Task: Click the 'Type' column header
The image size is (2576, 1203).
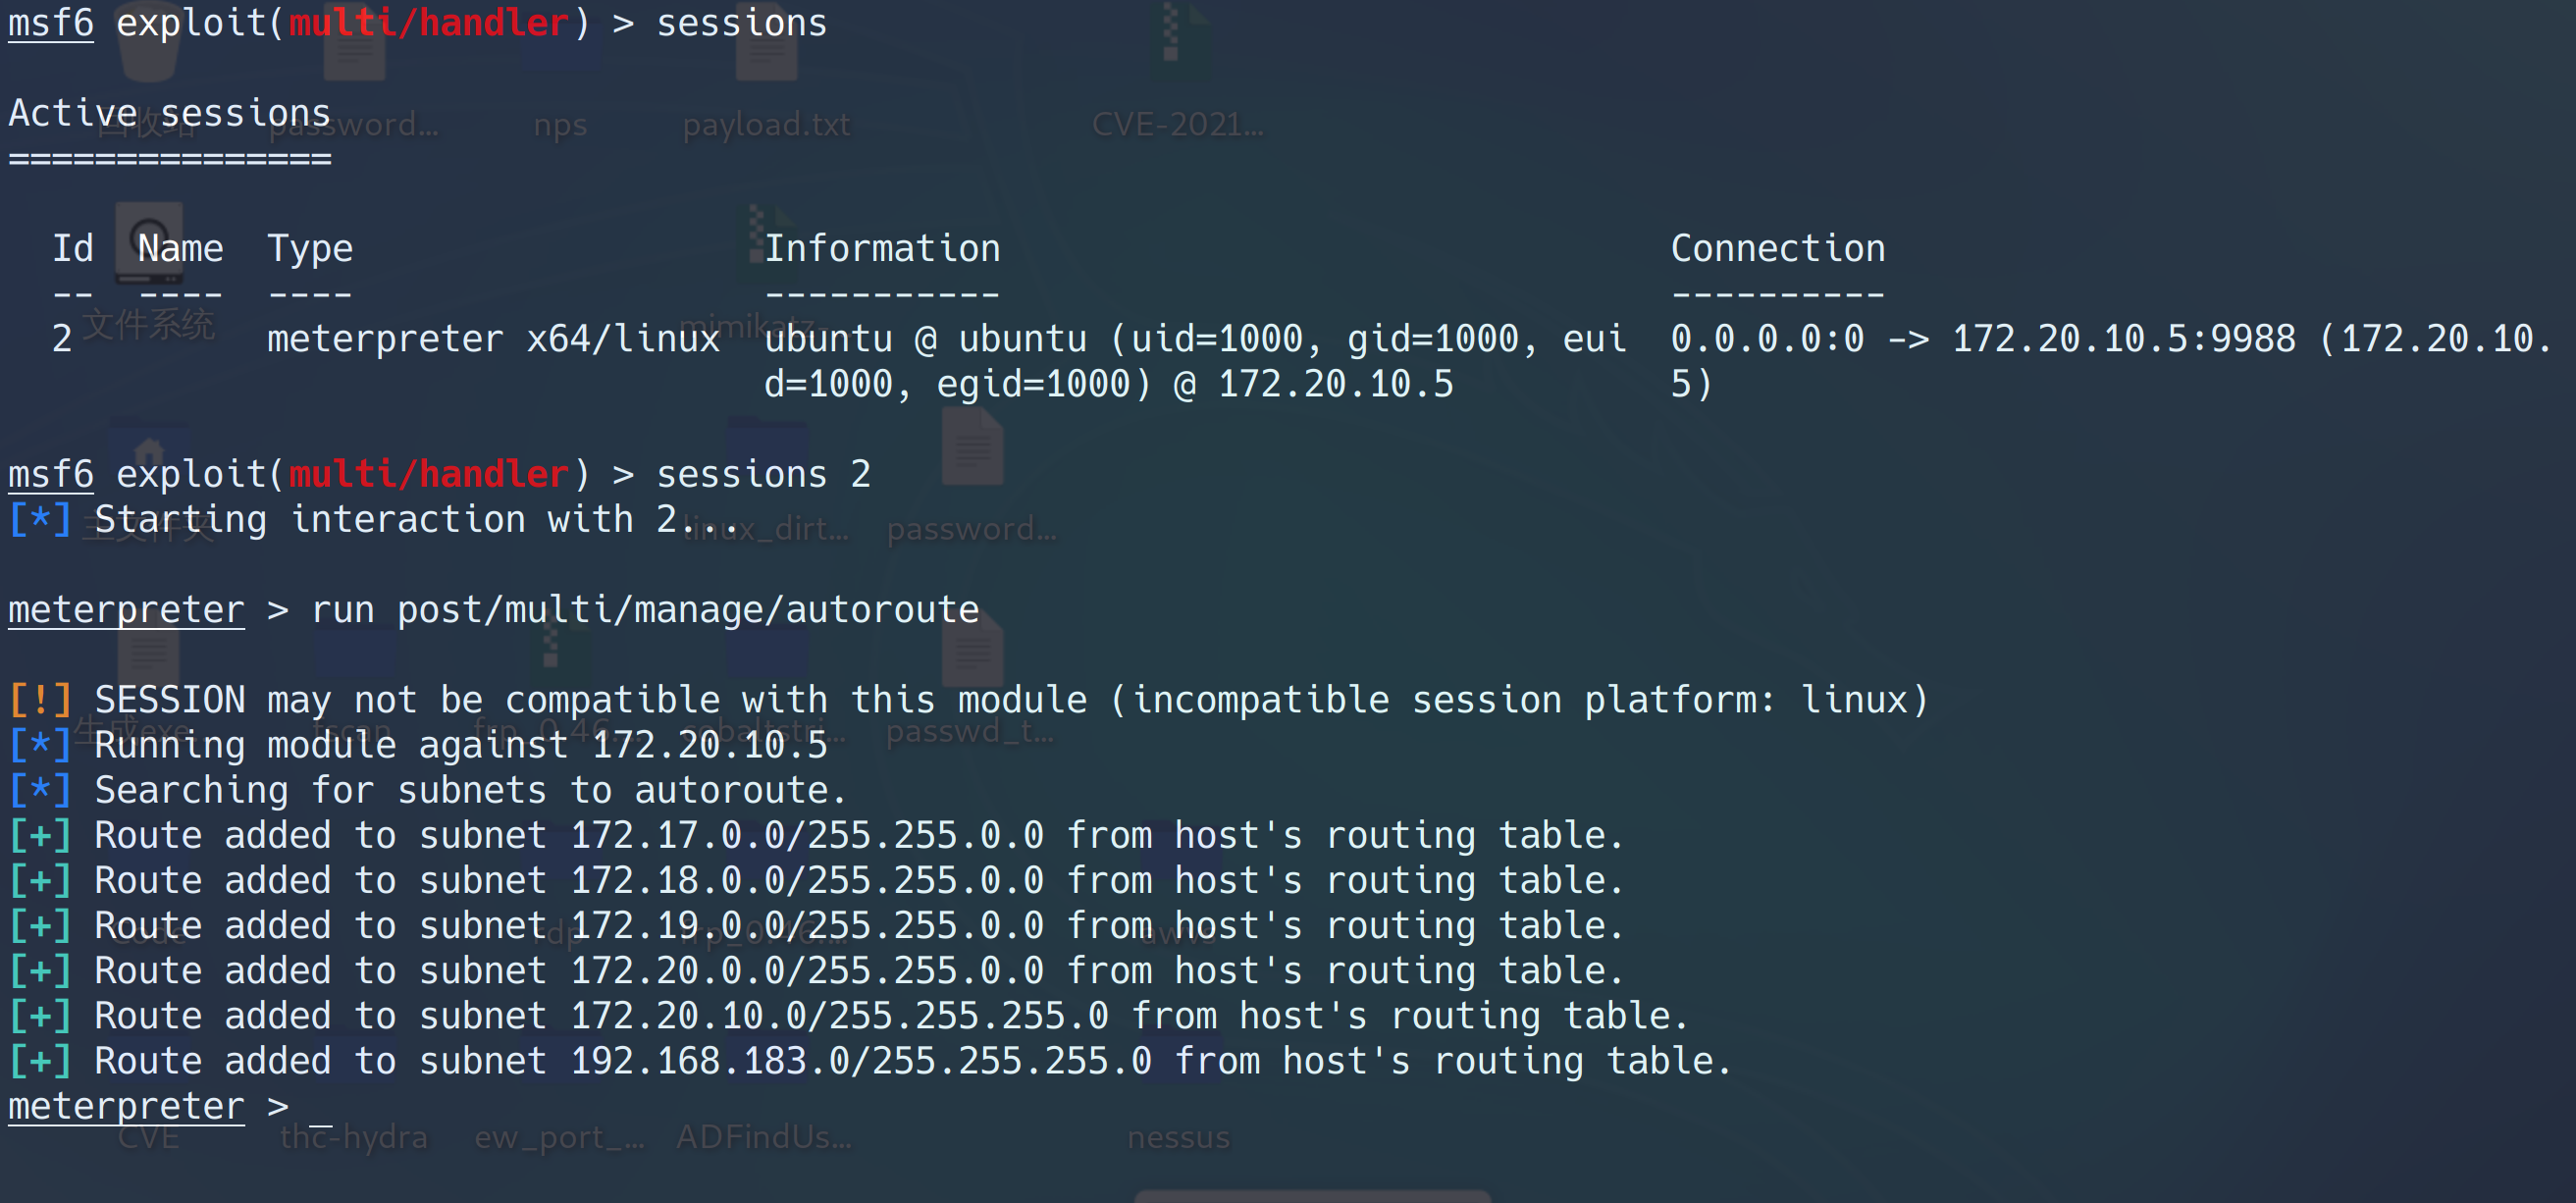Action: [310, 248]
